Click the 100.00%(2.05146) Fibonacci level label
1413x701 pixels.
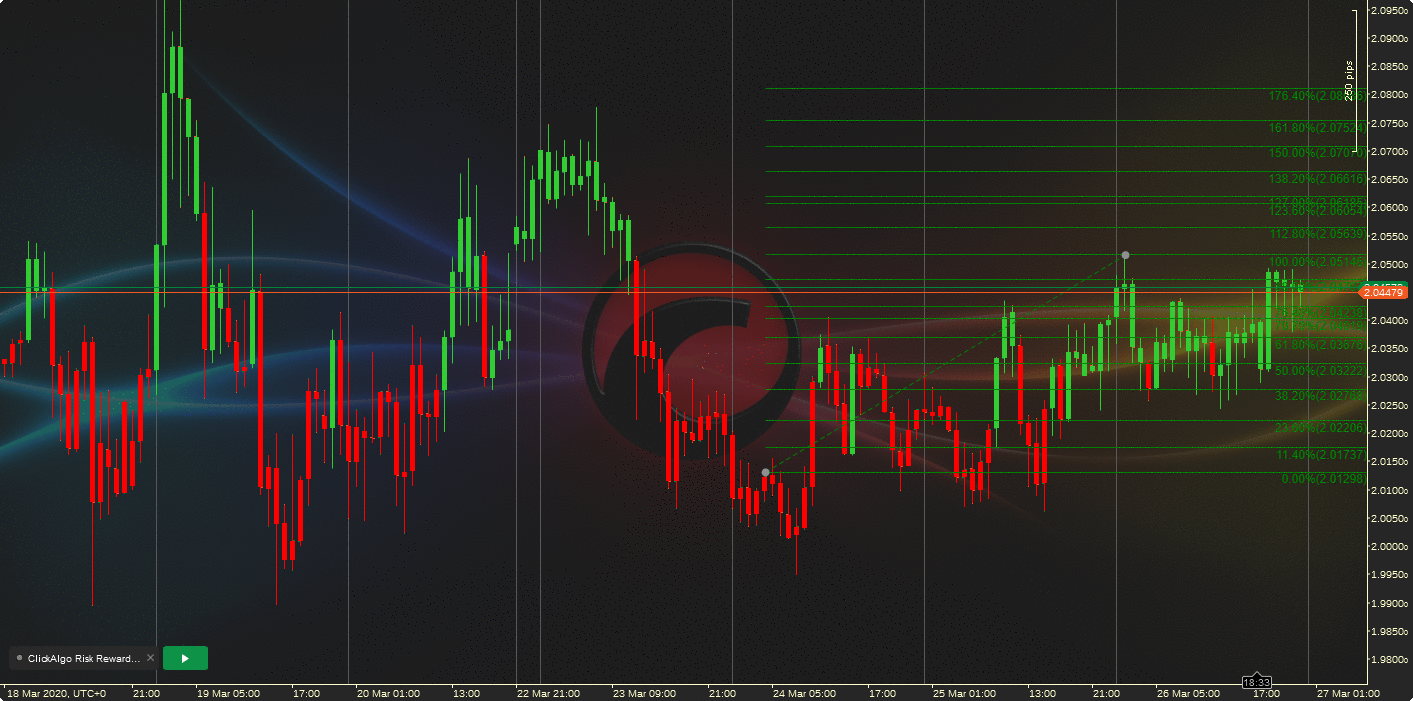pyautogui.click(x=1316, y=262)
